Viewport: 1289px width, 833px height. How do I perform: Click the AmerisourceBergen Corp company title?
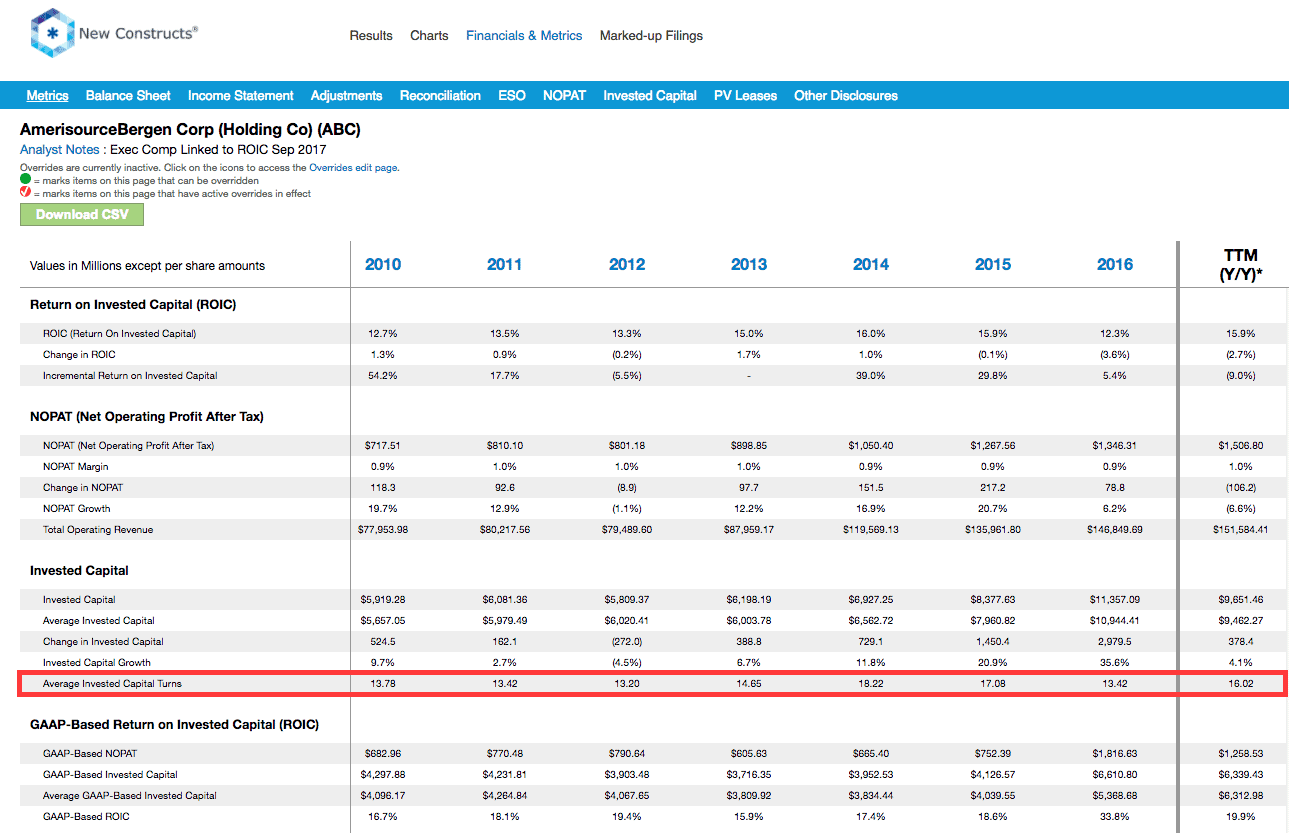190,130
